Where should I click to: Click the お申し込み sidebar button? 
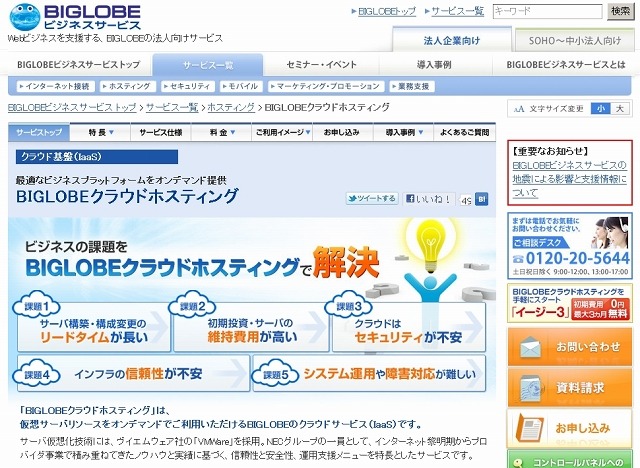pos(570,428)
